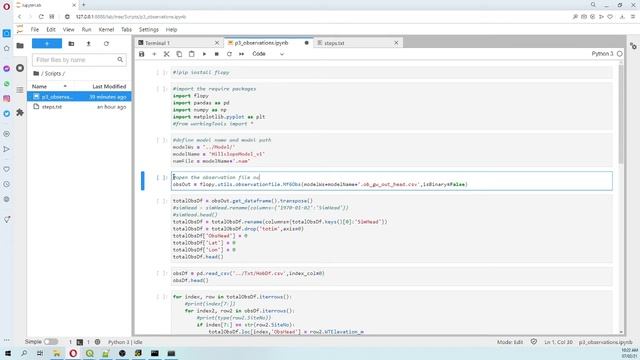Viewport: 640px width, 360px height.
Task: Click the obsDf pd.read_csv cell
Action: tap(391, 277)
